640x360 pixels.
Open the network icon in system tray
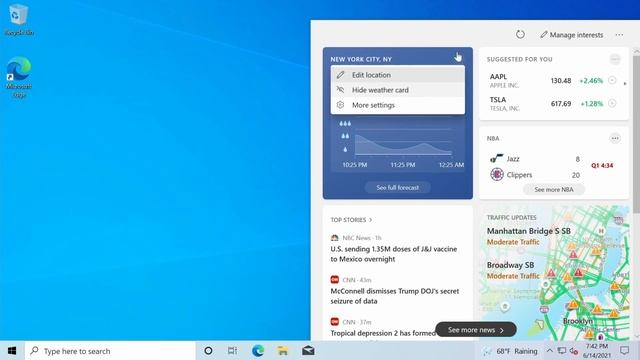point(562,351)
